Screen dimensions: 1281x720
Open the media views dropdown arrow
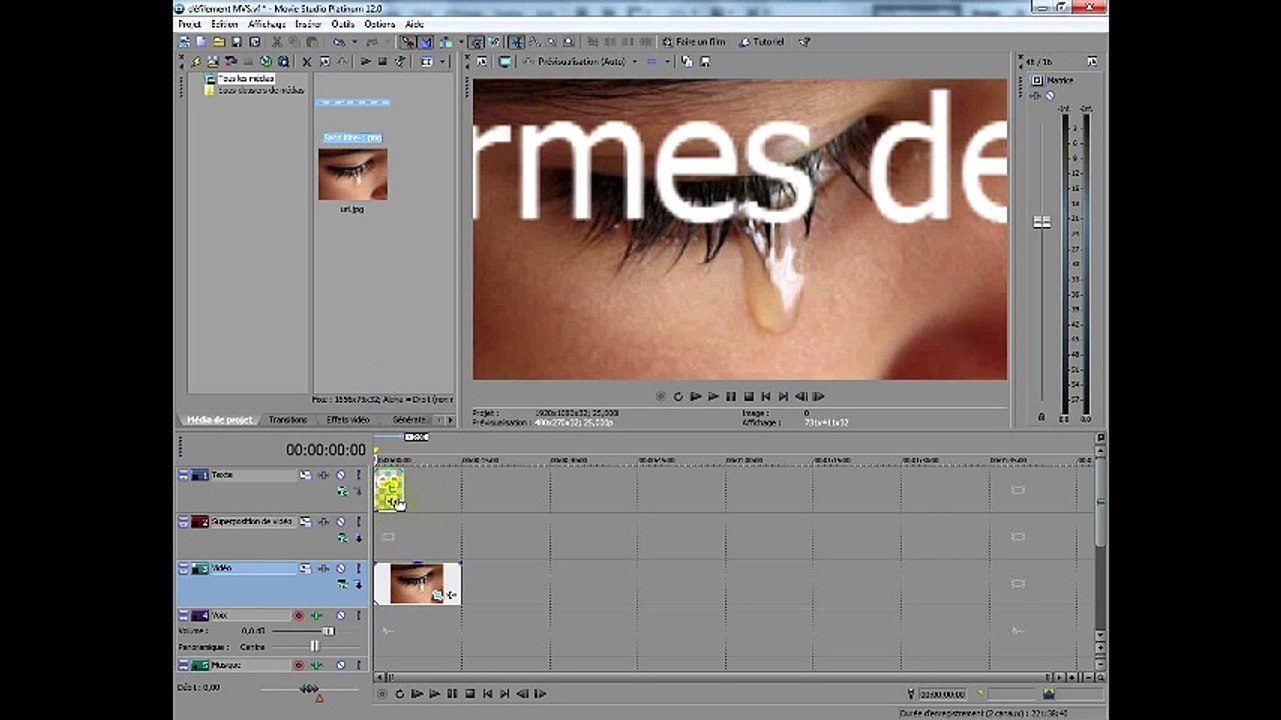pos(442,62)
